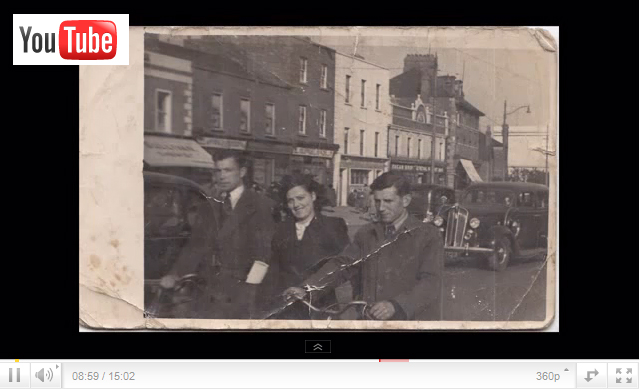Viewport: 640px width, 389px height.
Task: Click the old street photo in the video
Action: (319, 179)
